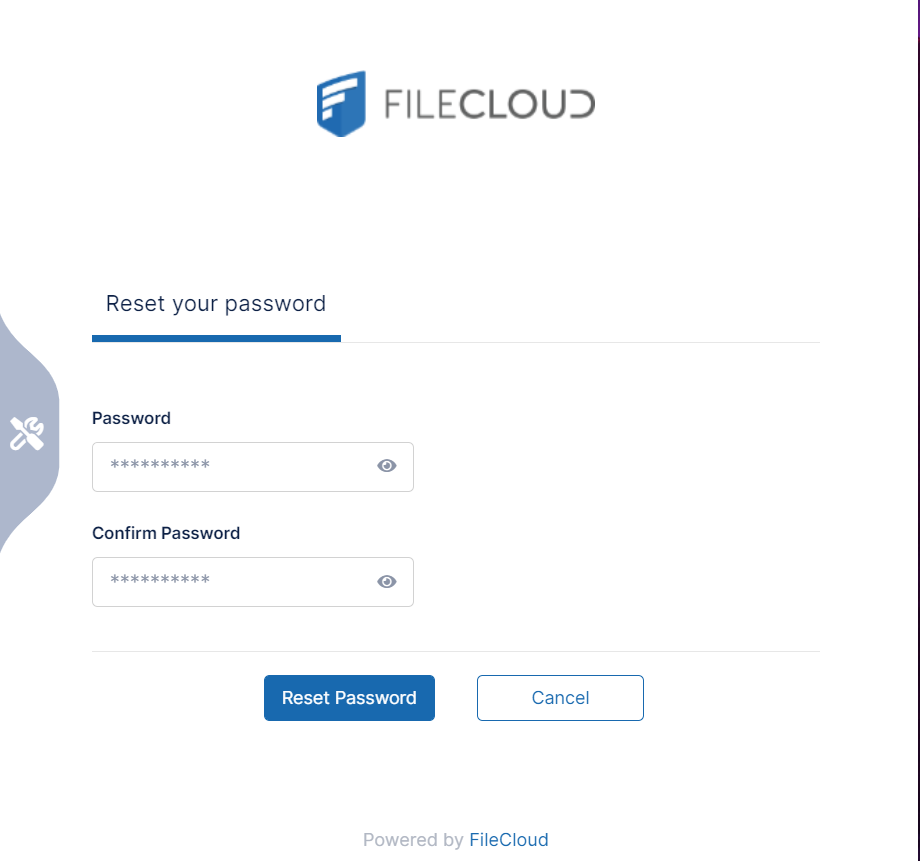Image resolution: width=920 pixels, height=861 pixels.
Task: Select the Reset your password tab
Action: point(216,304)
